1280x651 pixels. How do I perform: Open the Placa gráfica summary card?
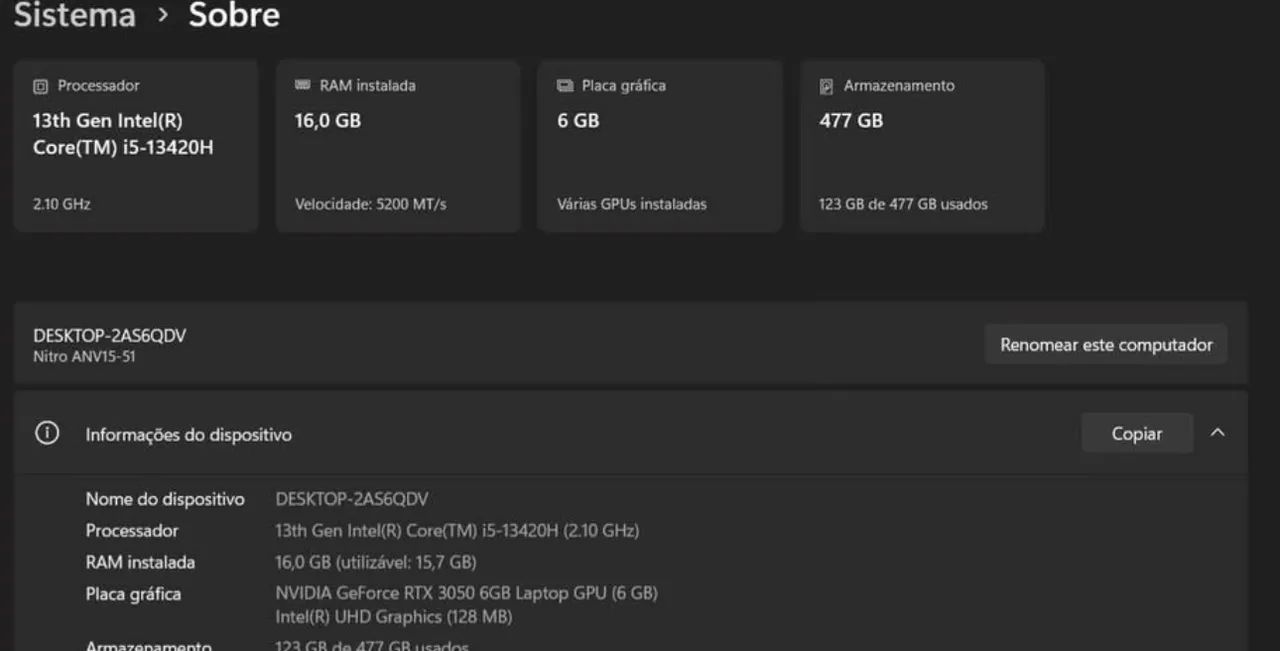(x=660, y=146)
